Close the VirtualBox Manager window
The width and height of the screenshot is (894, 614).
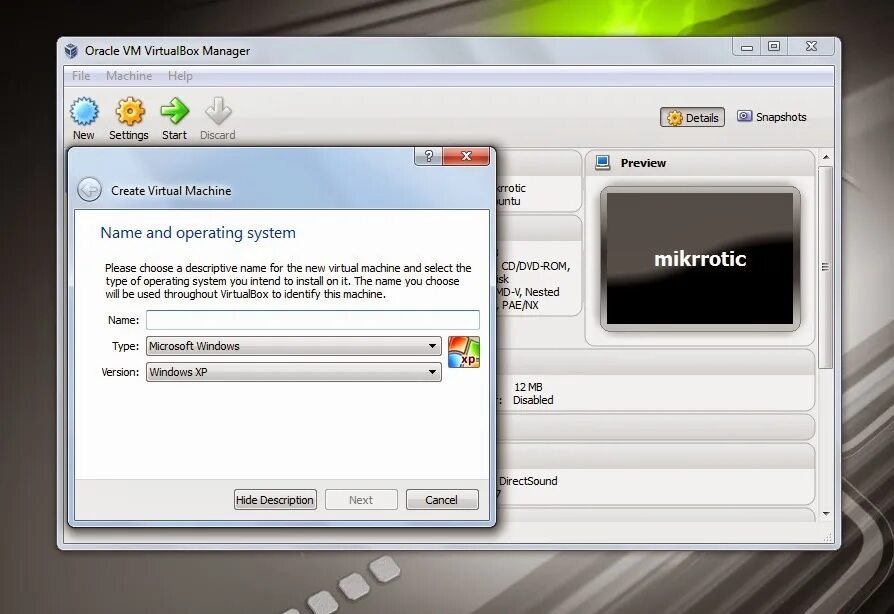click(x=811, y=47)
